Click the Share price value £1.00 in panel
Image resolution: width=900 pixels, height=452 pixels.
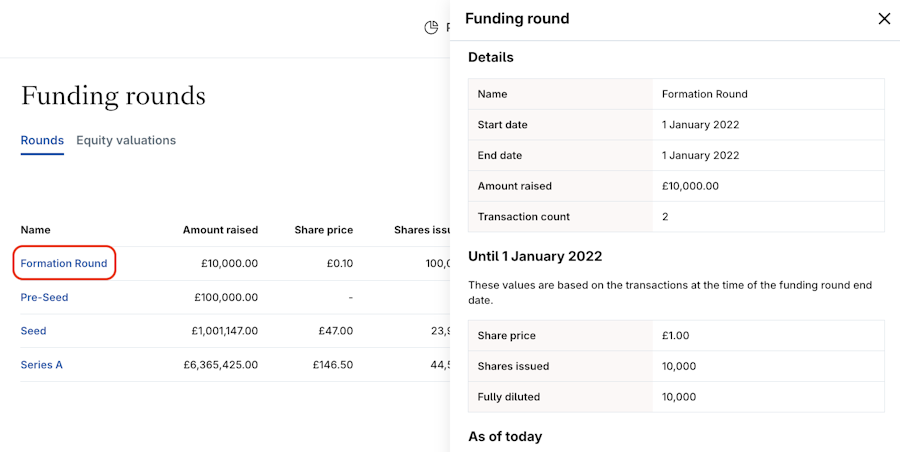pos(676,336)
